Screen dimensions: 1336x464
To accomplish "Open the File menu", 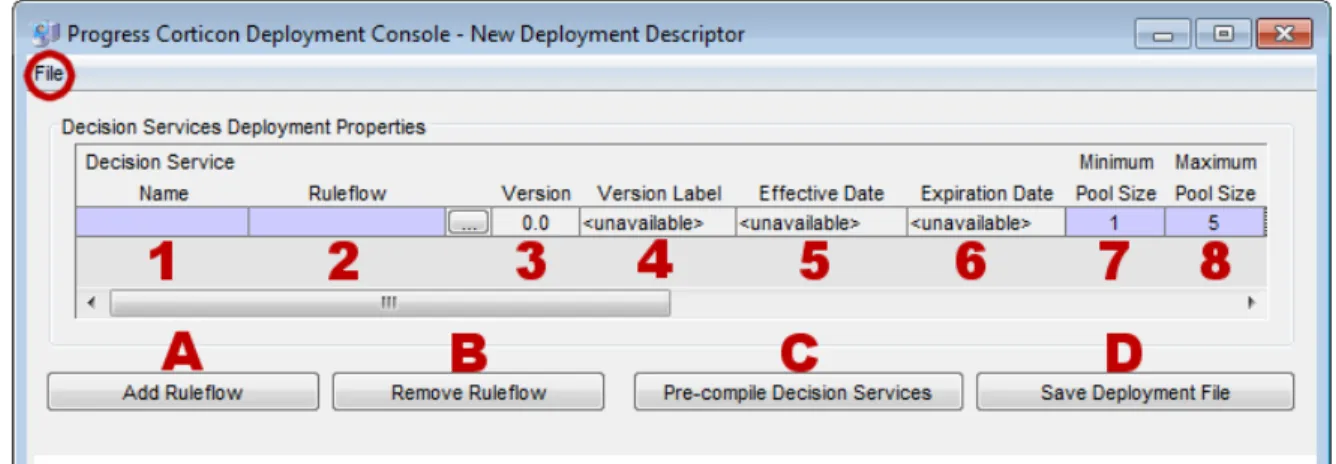I will [x=49, y=75].
